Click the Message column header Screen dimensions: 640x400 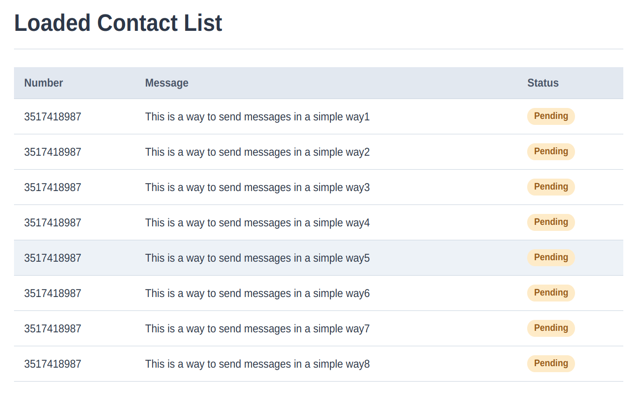point(166,83)
